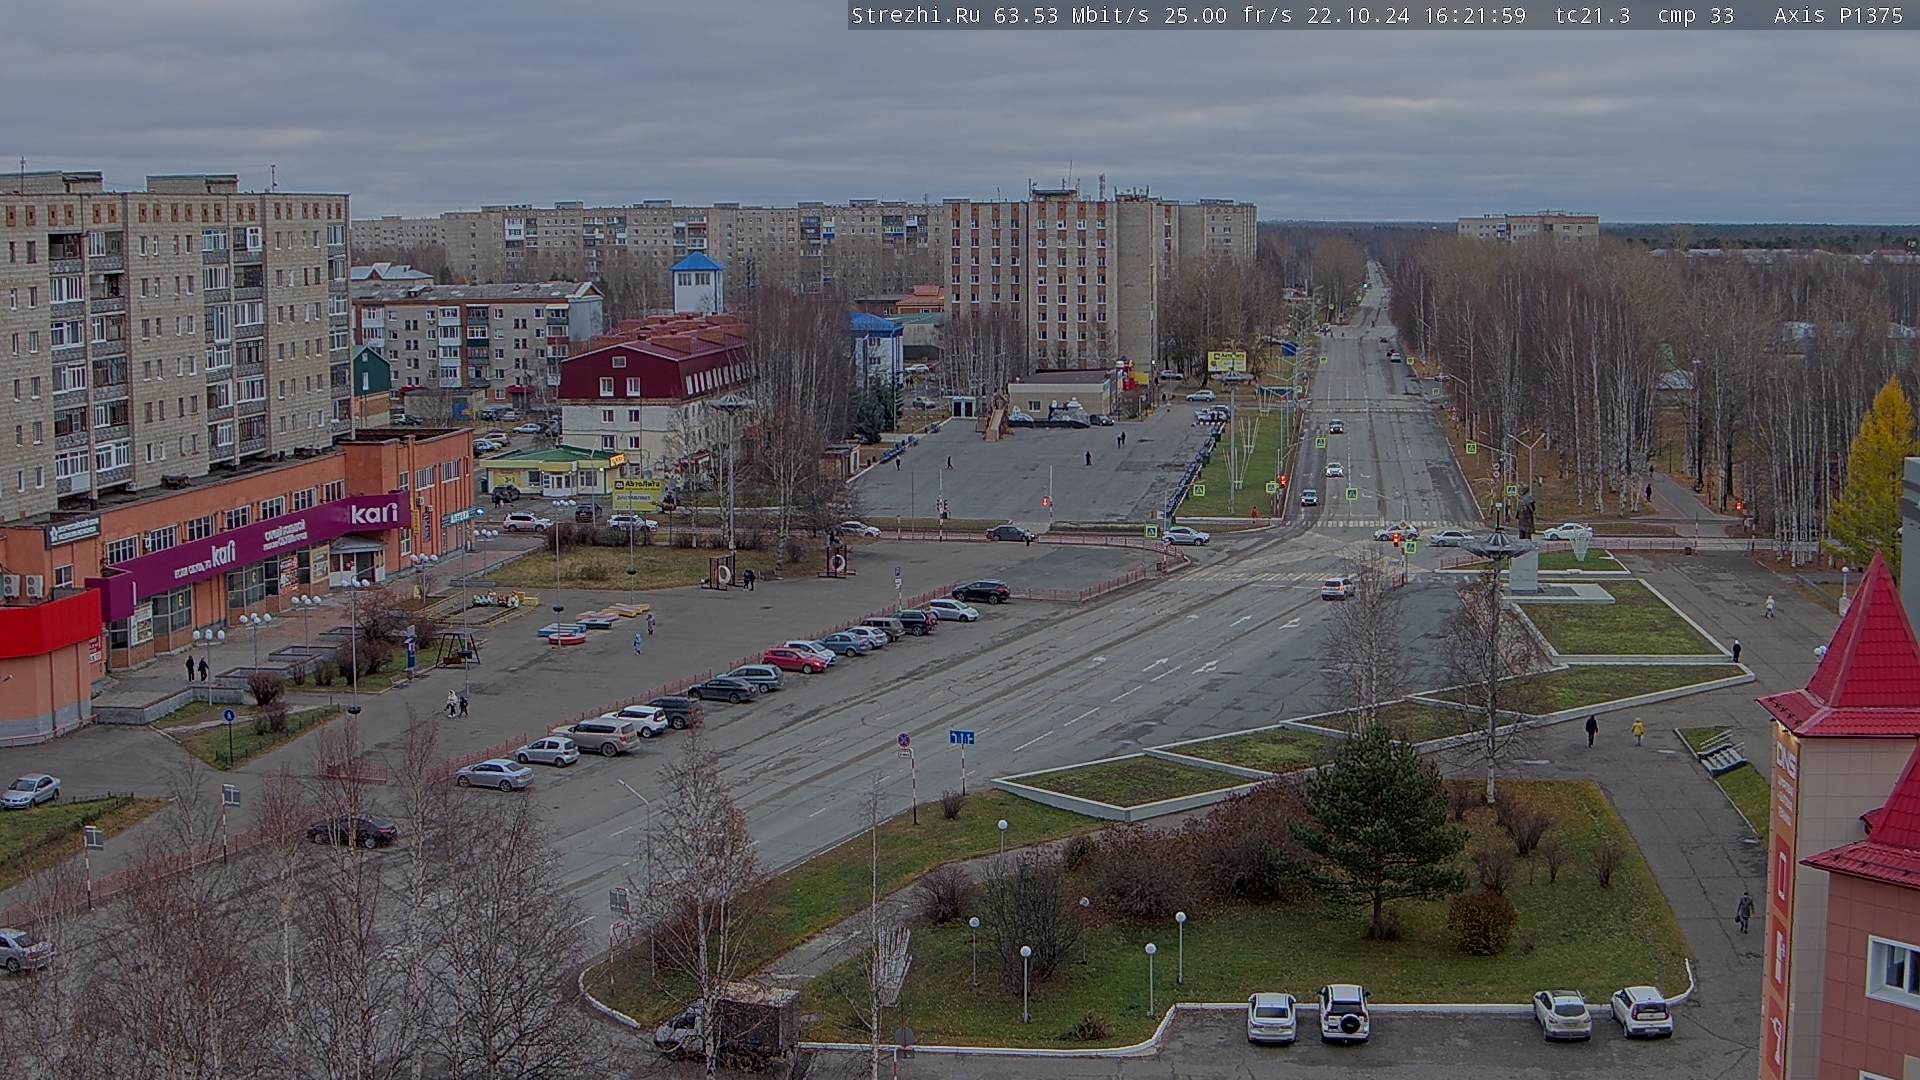Click the 25.00 fr/s frame rate value
Viewport: 1920px width, 1080px height.
click(1229, 15)
